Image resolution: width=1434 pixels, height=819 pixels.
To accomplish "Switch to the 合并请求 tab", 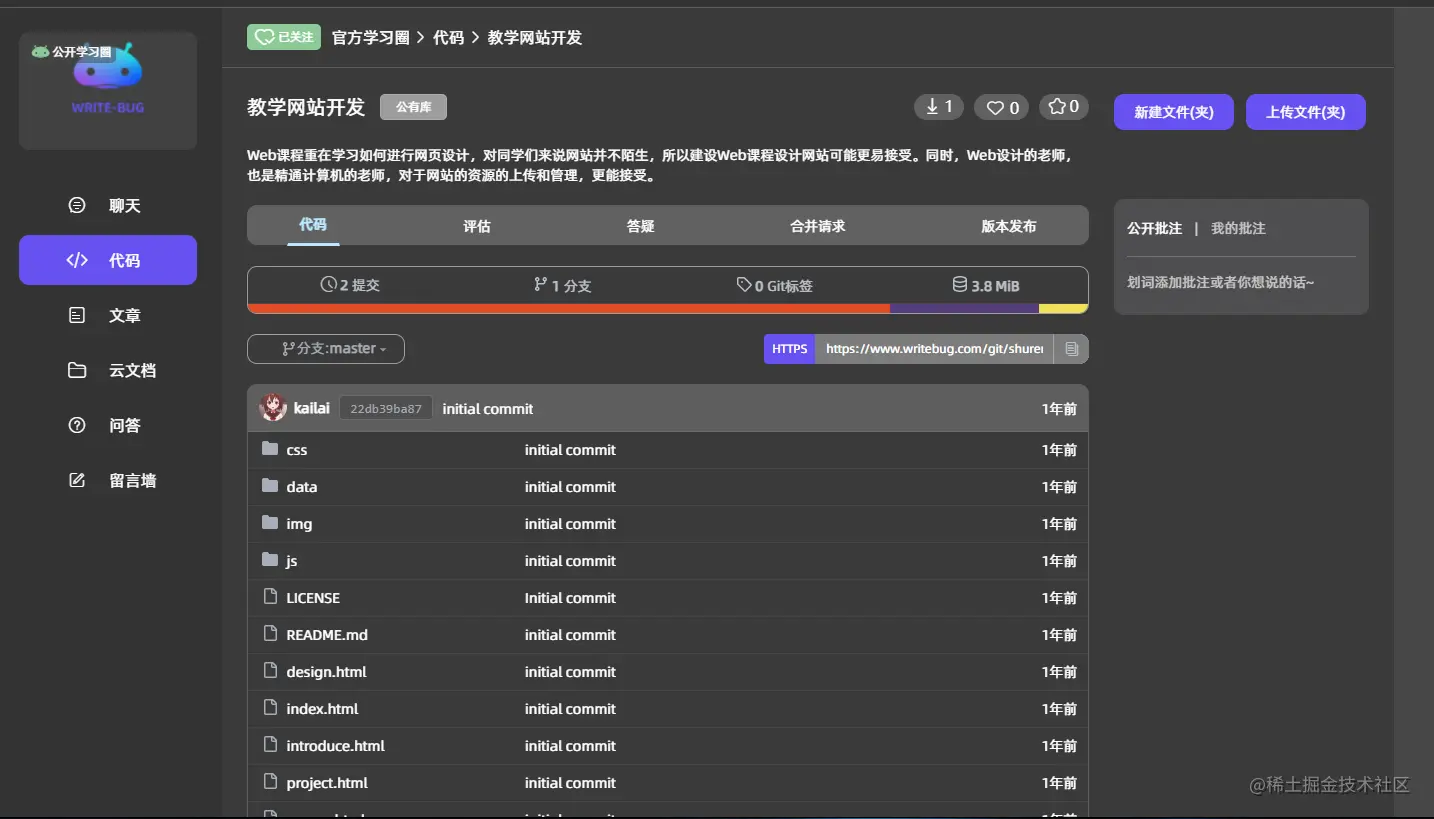I will pyautogui.click(x=818, y=226).
